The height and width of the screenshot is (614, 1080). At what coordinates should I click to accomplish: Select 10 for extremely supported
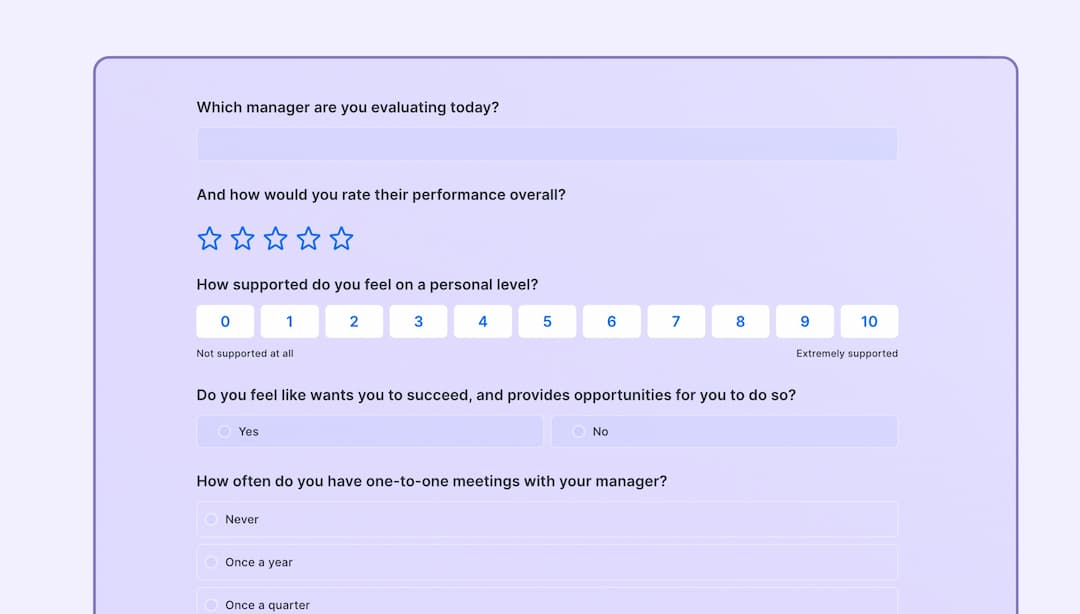[869, 321]
